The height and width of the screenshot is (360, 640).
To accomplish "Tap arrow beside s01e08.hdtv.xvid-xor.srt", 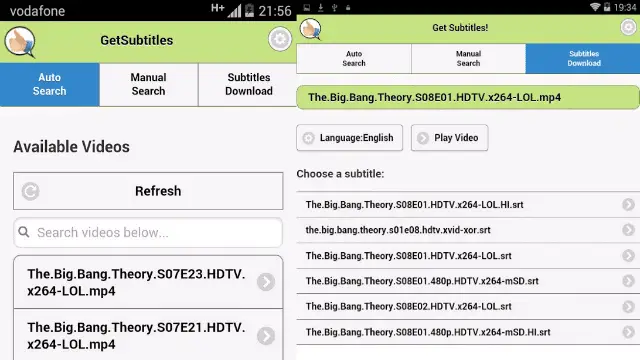I will pyautogui.click(x=628, y=230).
